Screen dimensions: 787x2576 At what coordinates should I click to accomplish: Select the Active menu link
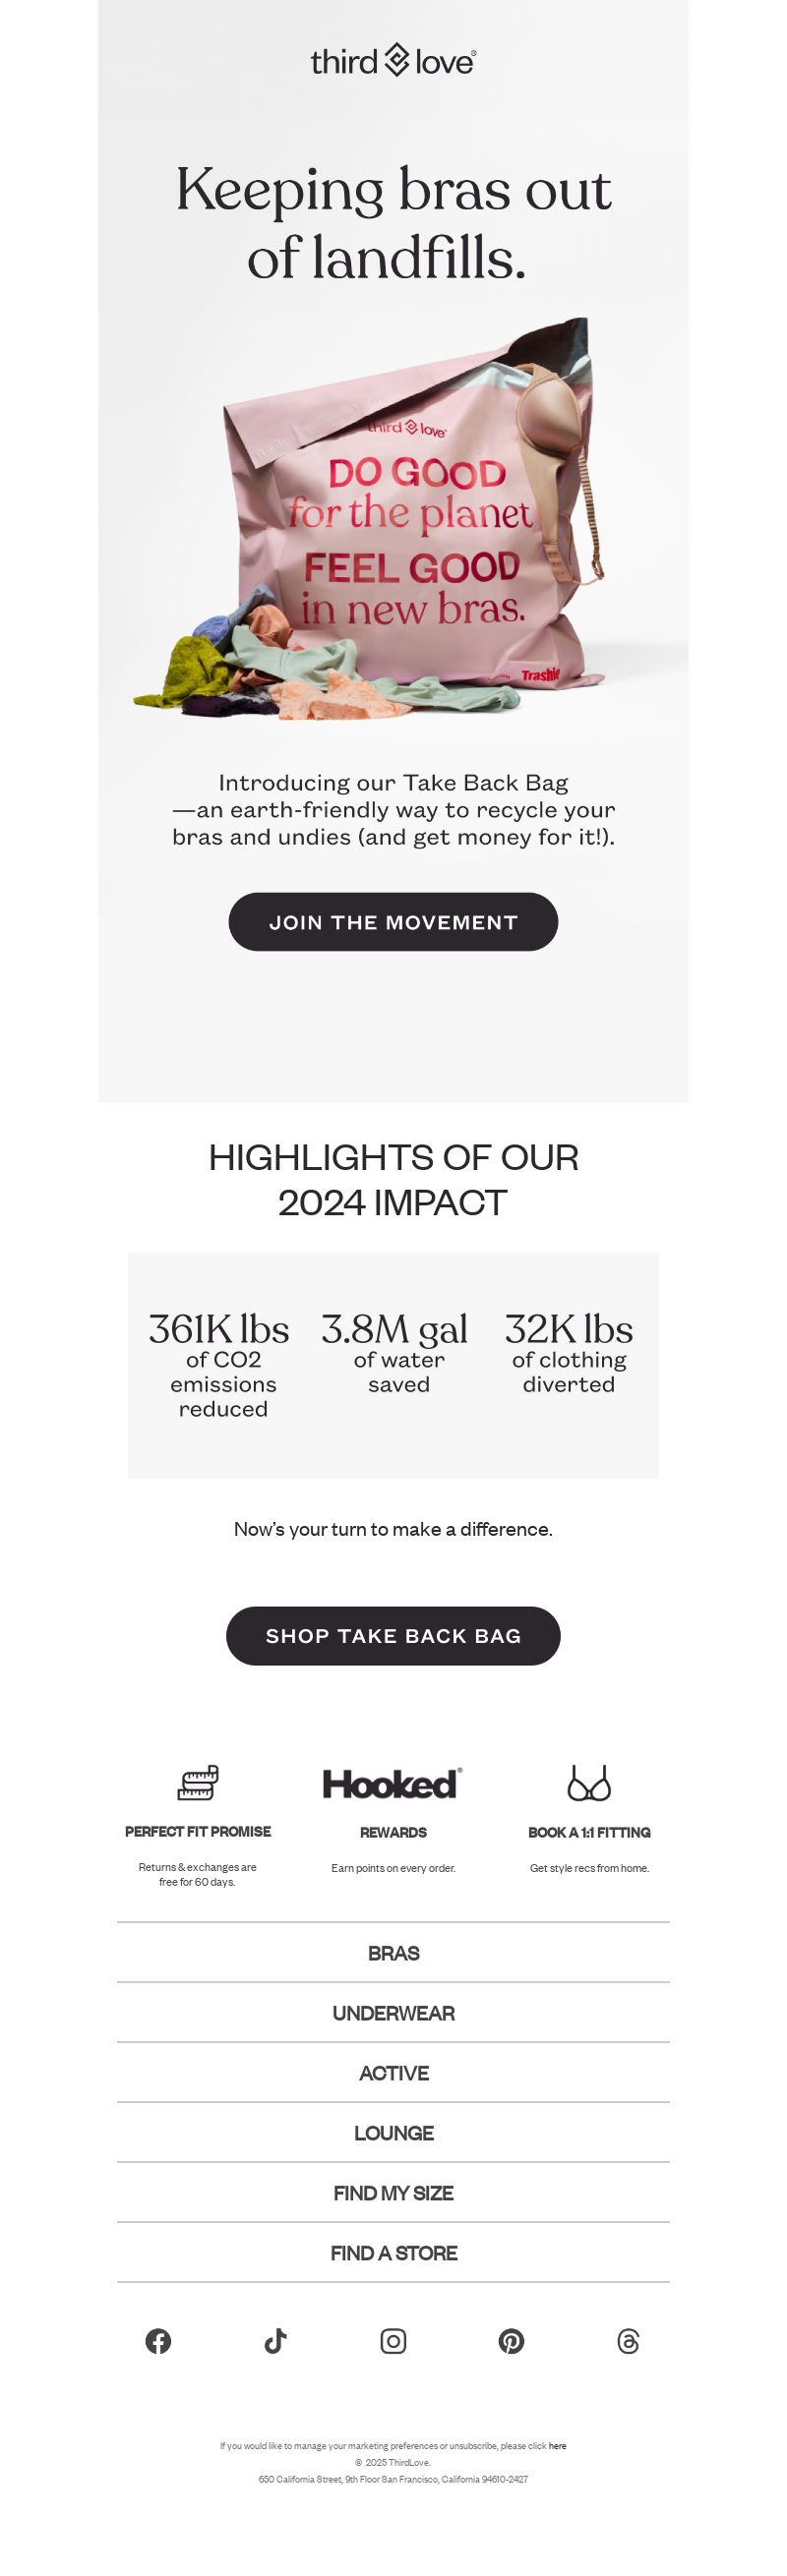(393, 2073)
